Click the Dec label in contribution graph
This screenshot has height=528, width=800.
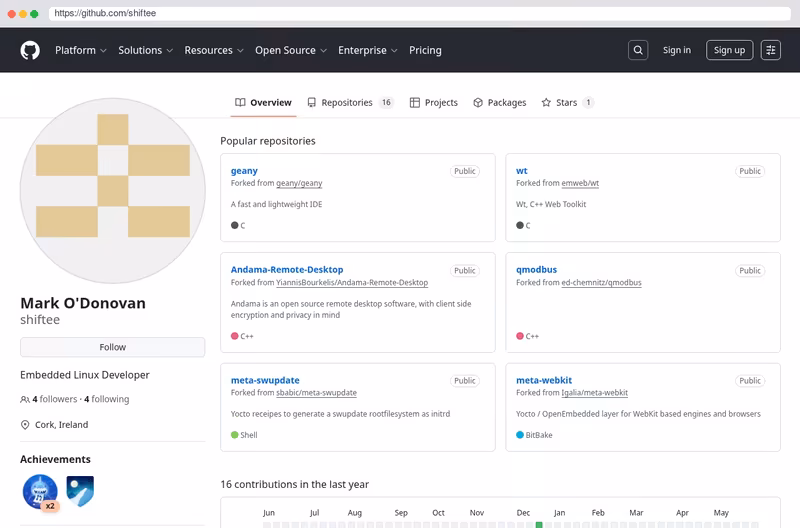[x=523, y=513]
